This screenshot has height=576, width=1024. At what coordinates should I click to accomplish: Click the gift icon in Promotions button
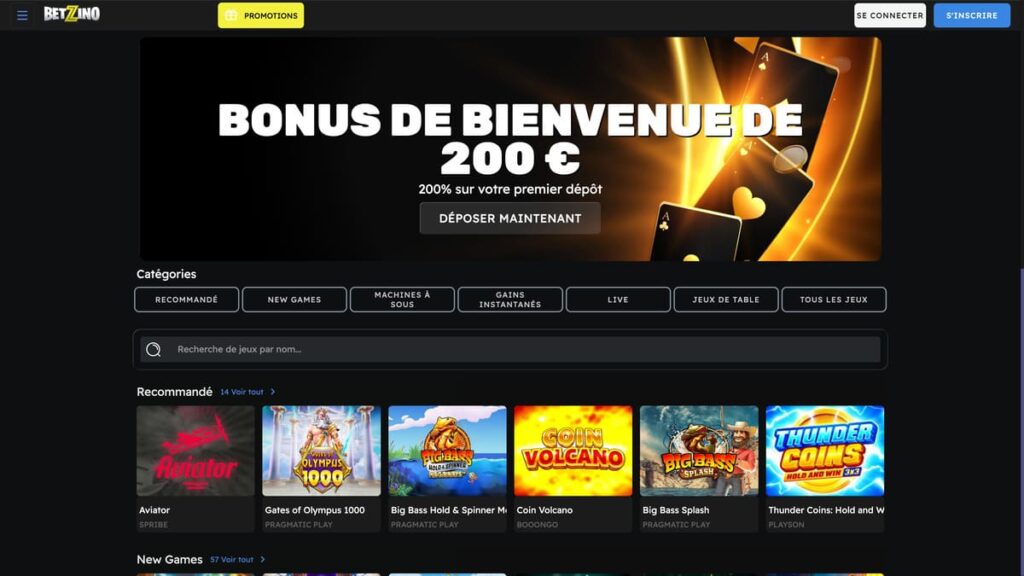pyautogui.click(x=231, y=16)
